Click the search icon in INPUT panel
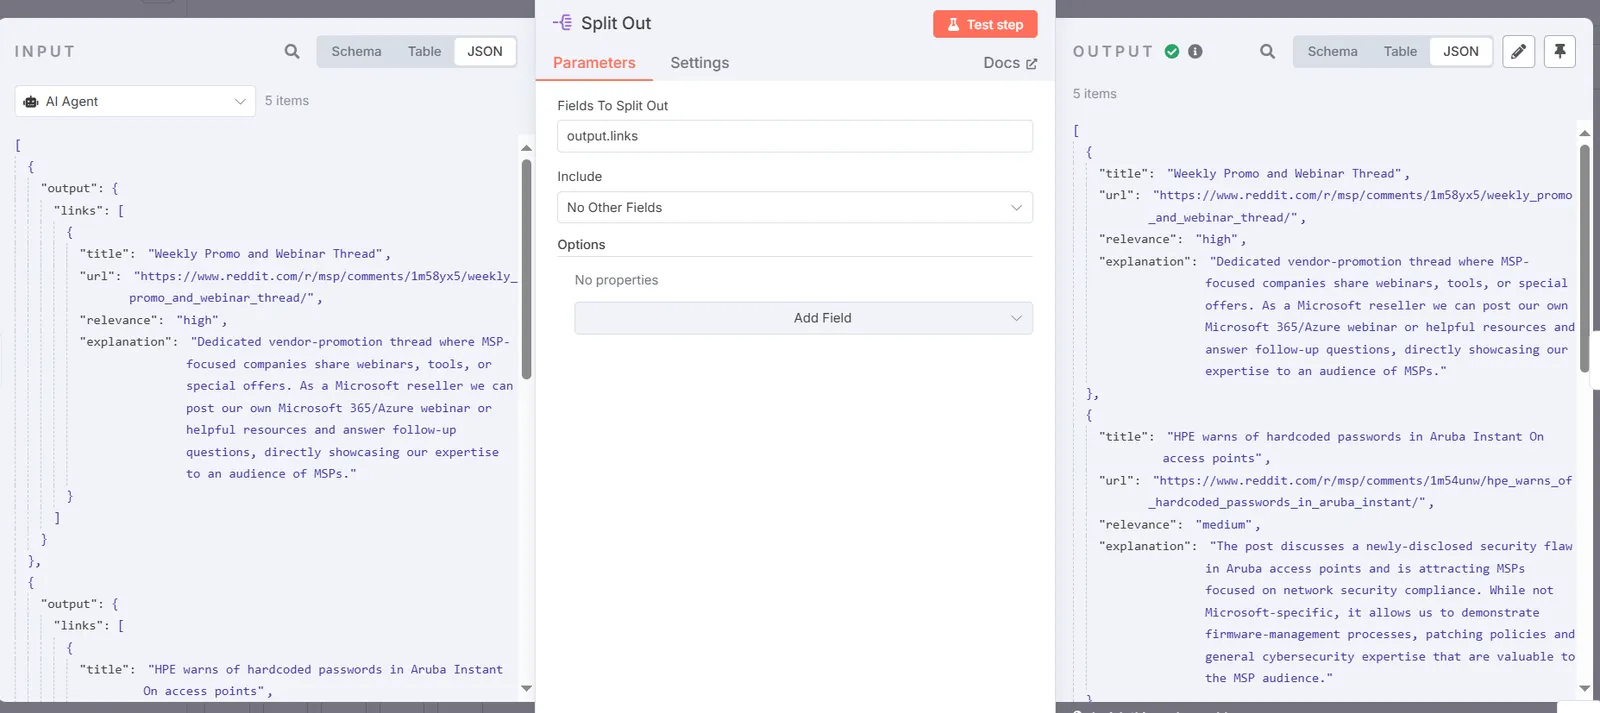 point(292,51)
